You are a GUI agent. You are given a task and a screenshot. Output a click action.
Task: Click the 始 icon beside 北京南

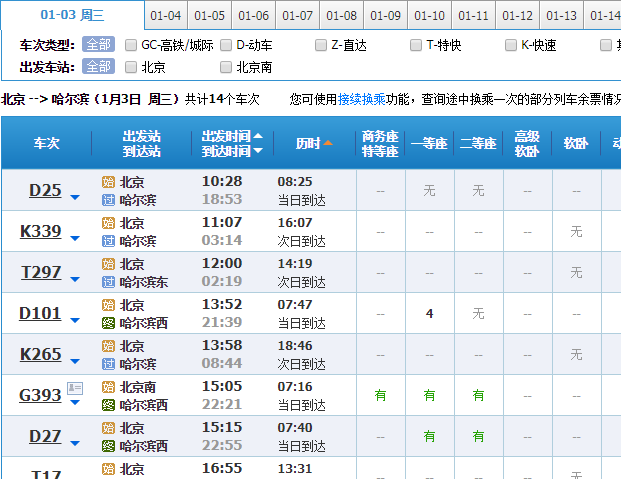(108, 387)
